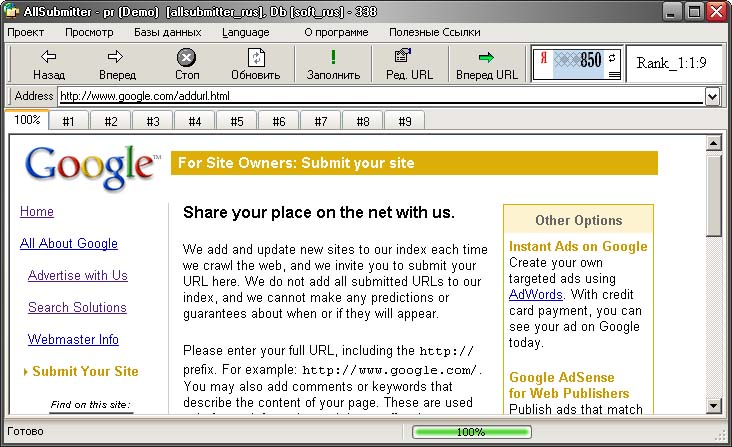Click the Yandex citation index 850 badge
The image size is (732, 447).
tap(577, 63)
